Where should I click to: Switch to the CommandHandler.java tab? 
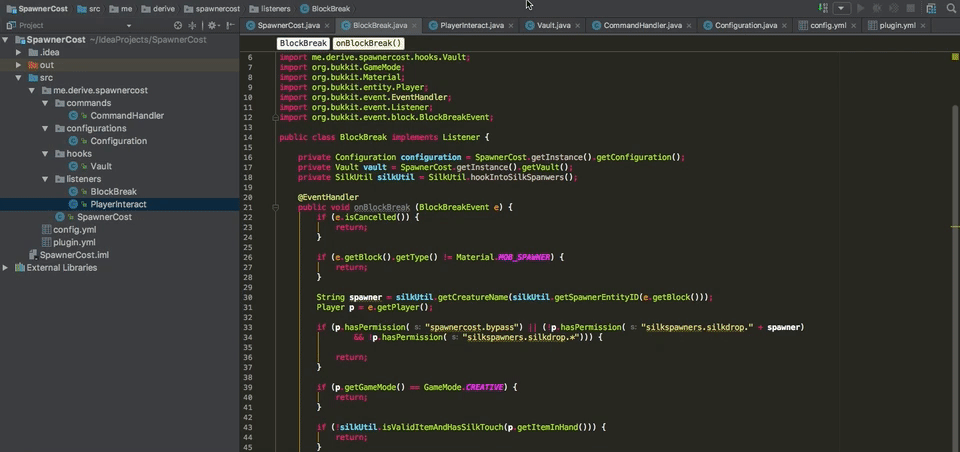642,26
